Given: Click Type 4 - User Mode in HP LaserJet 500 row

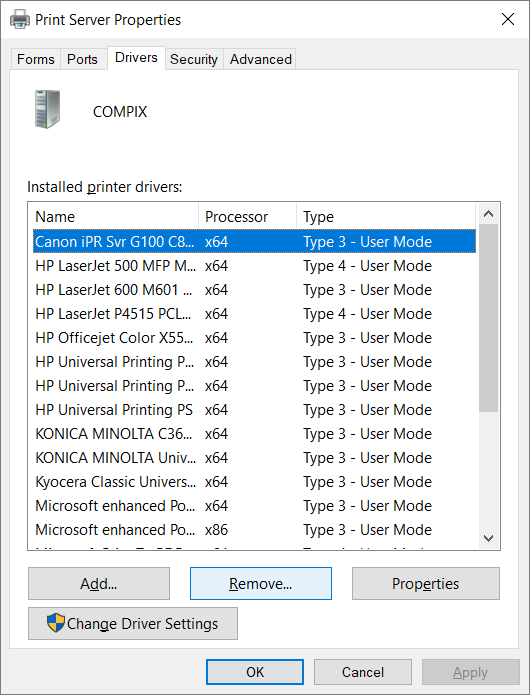Looking at the screenshot, I should click(x=367, y=266).
